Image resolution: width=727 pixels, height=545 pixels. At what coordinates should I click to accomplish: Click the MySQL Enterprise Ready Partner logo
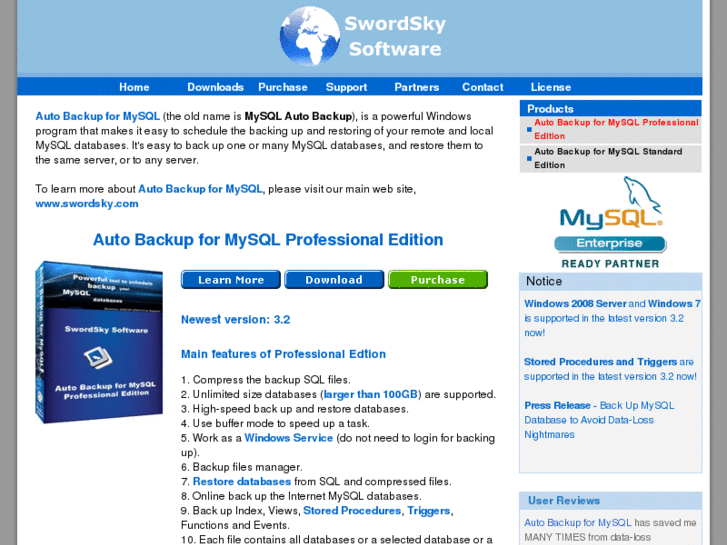[x=610, y=223]
